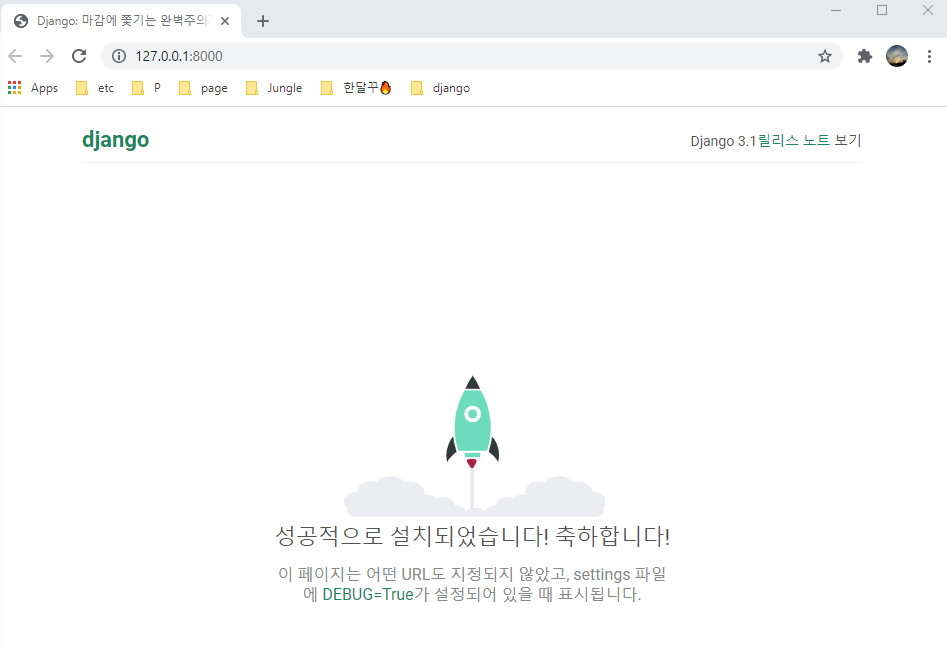Open the etc bookmark folder
This screenshot has width=947, height=648.
click(x=95, y=88)
